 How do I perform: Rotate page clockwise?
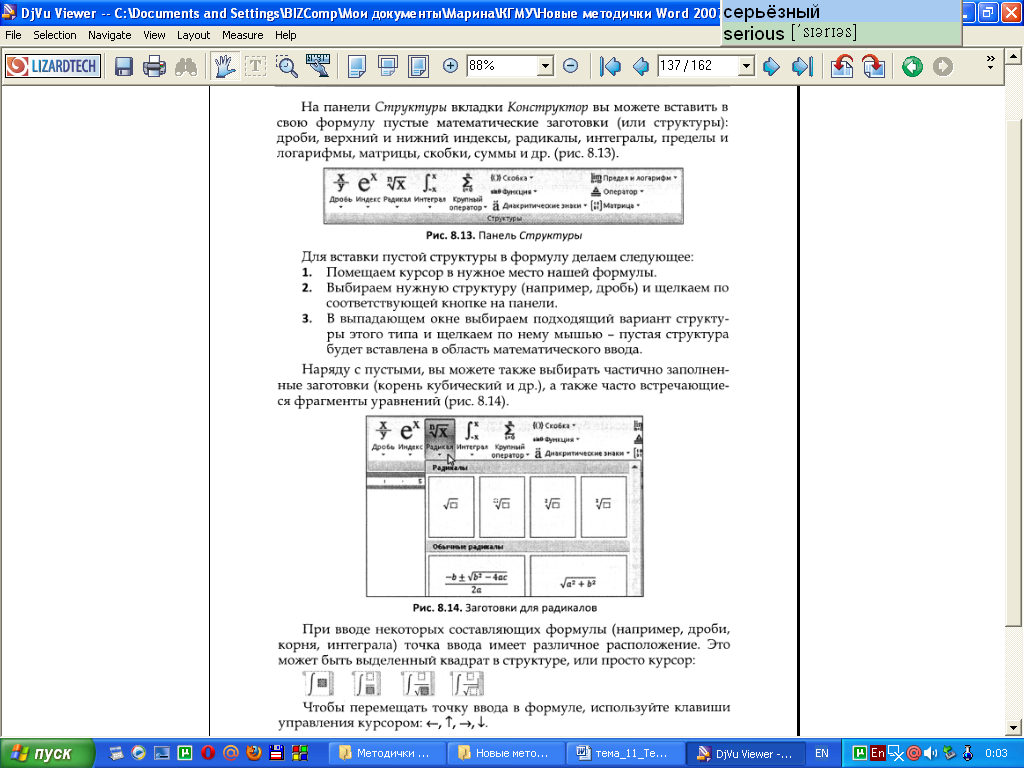873,66
